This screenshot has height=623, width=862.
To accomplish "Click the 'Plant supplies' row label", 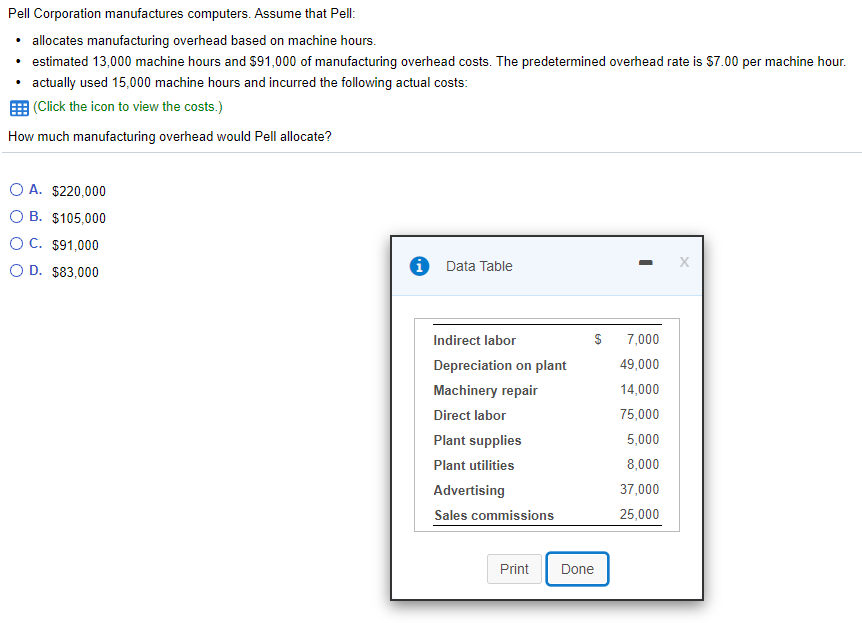I will pos(477,440).
